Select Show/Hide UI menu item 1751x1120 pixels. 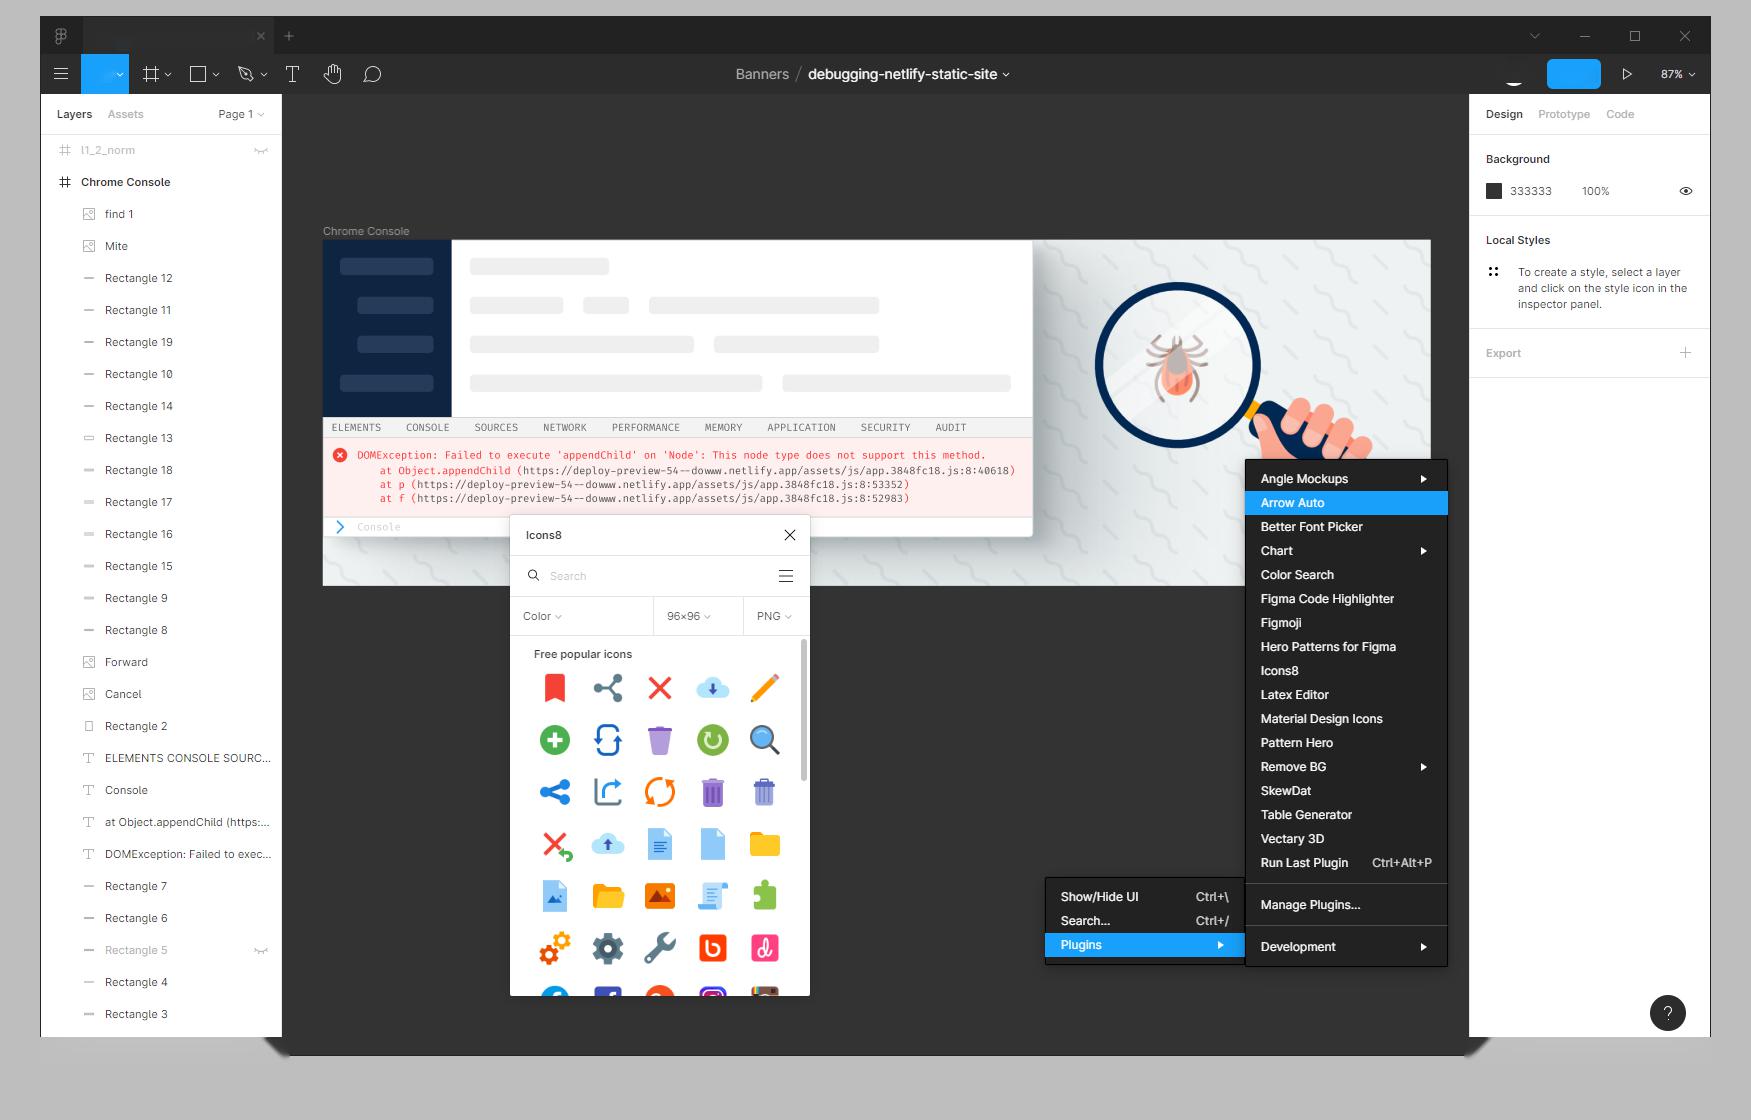1145,897
